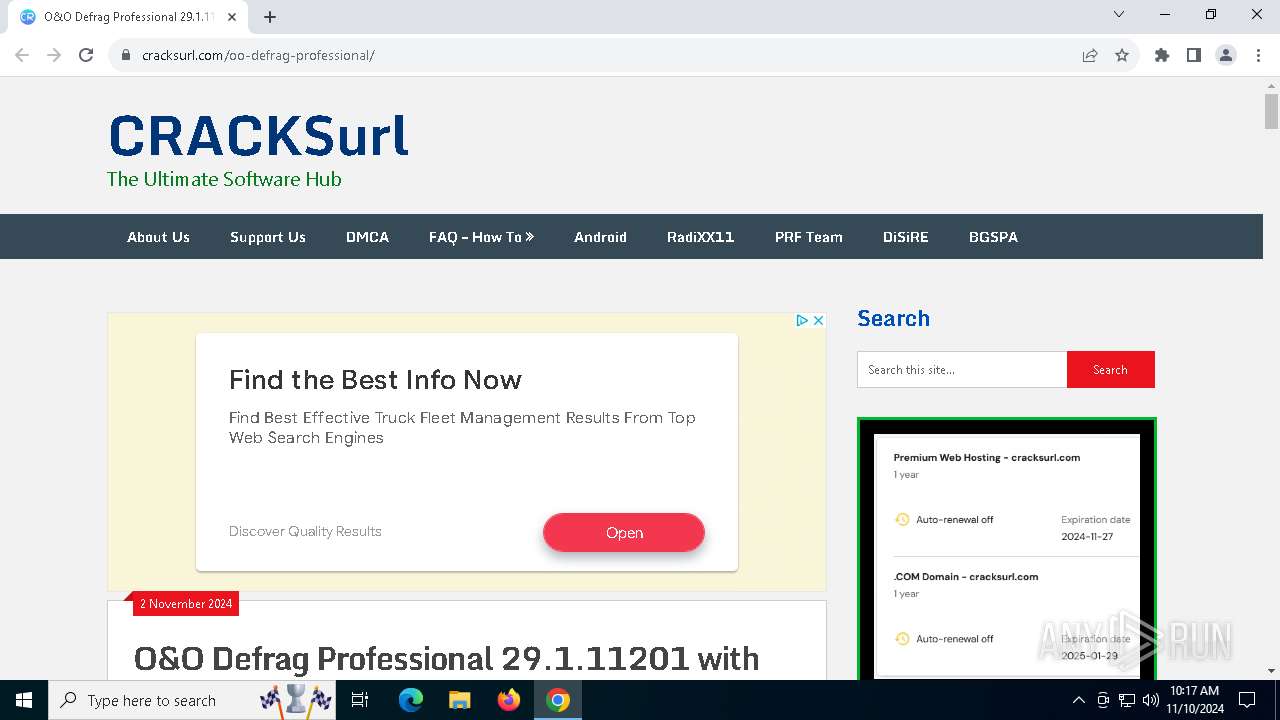Open Chrome profile avatar
This screenshot has width=1280, height=720.
pos(1226,56)
